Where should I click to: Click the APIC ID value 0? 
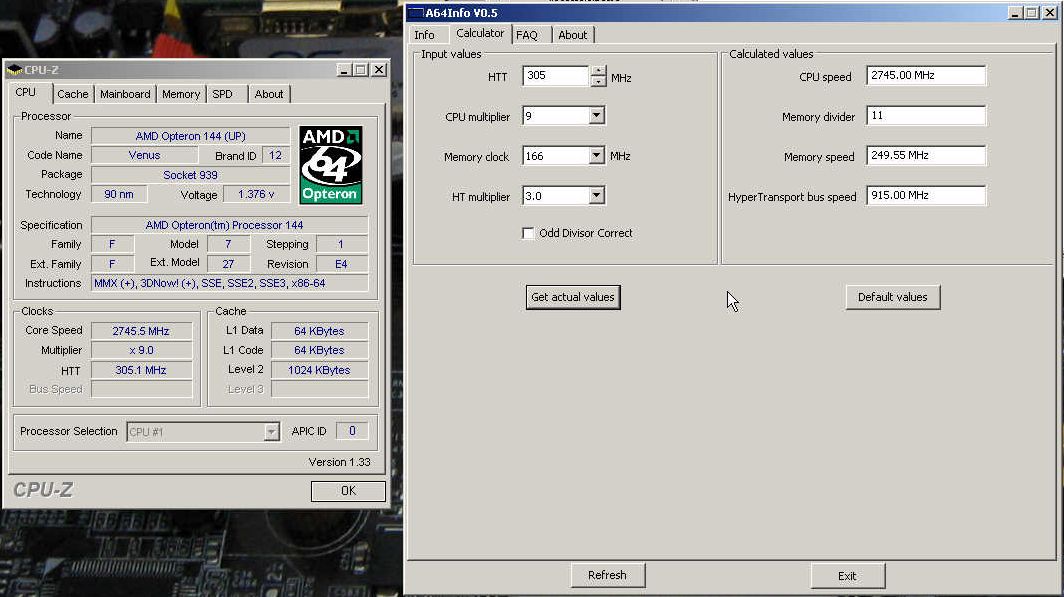tap(352, 431)
